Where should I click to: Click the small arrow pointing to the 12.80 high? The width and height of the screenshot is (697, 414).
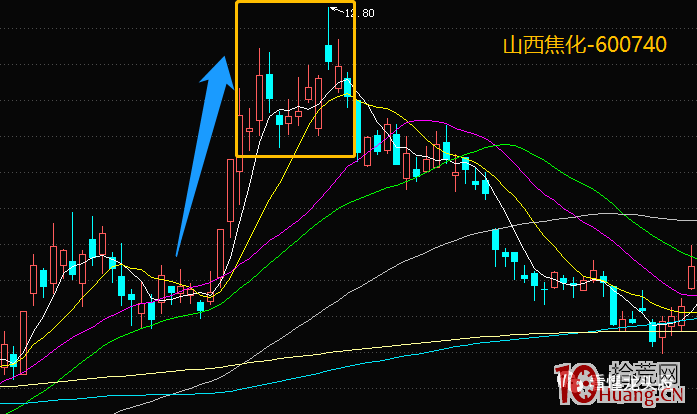tap(336, 10)
